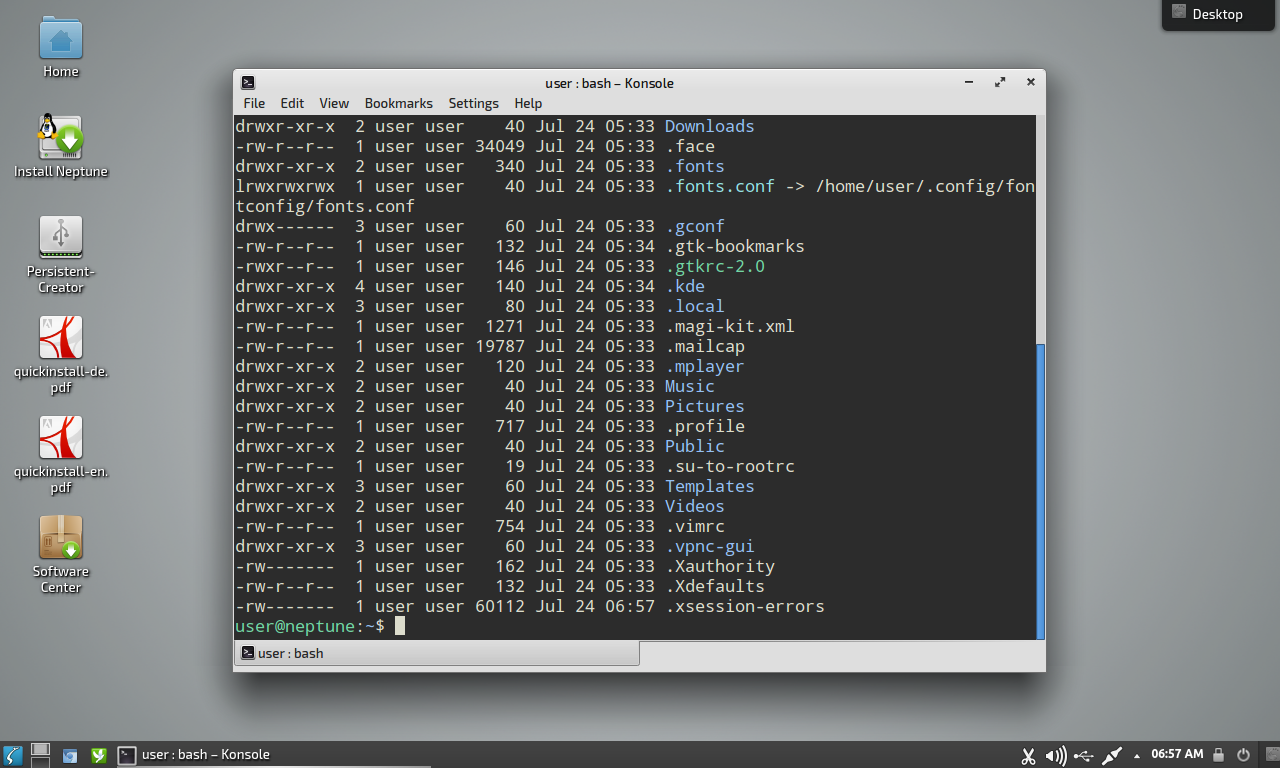1280x768 pixels.
Task: Click the file size 60112 in terminal
Action: pos(499,606)
